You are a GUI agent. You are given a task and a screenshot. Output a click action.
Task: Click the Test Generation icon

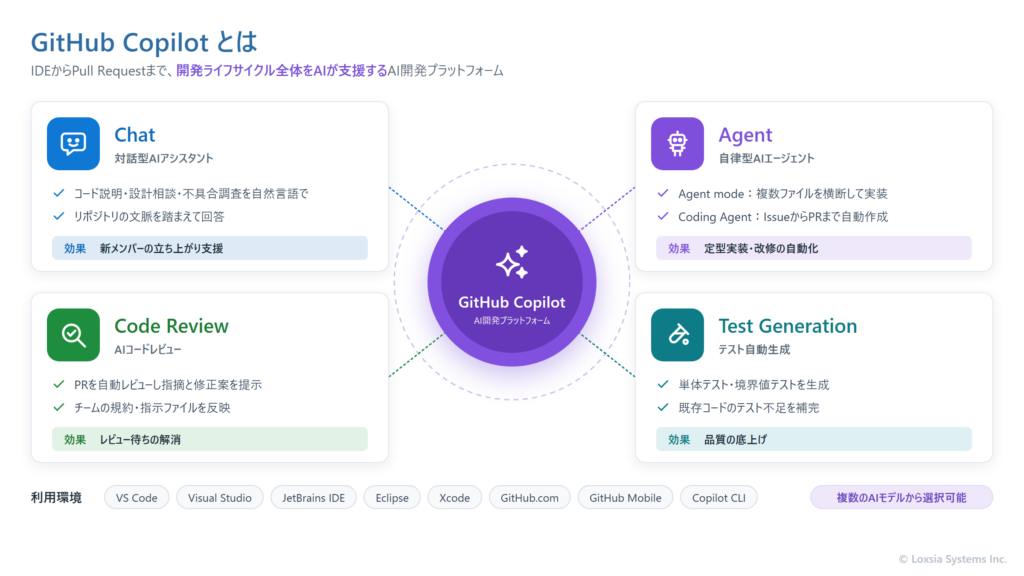coord(677,335)
